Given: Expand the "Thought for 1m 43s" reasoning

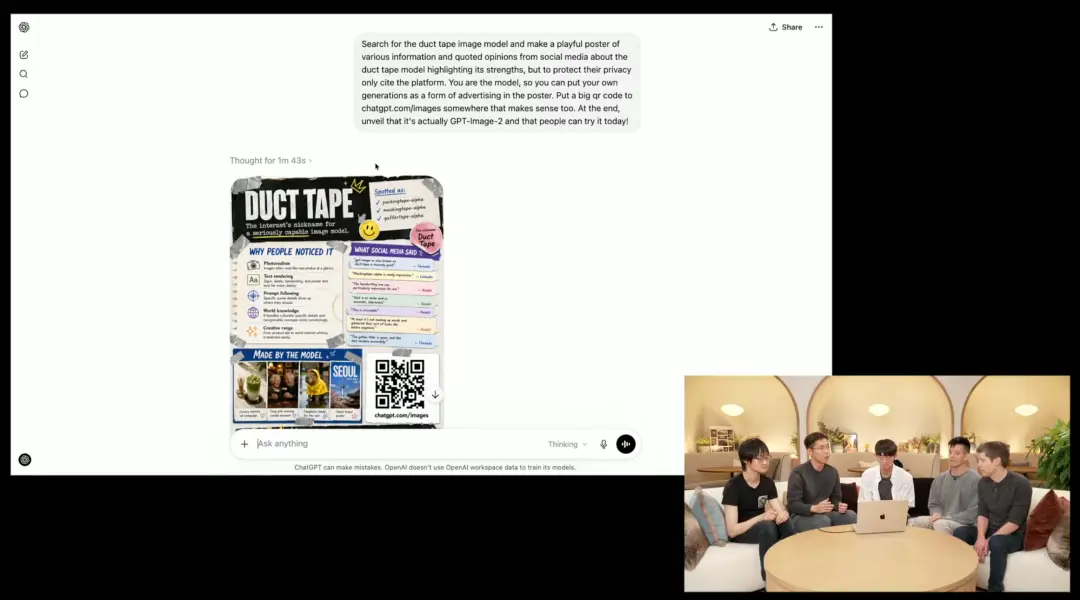Looking at the screenshot, I should click(270, 161).
